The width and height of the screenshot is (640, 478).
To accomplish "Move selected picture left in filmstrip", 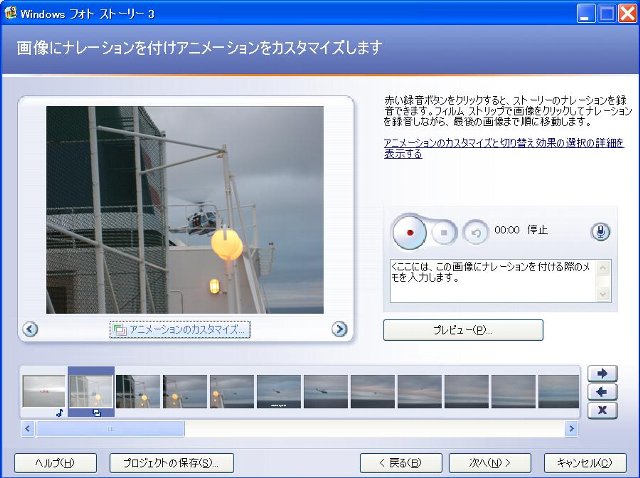I will tap(600, 391).
